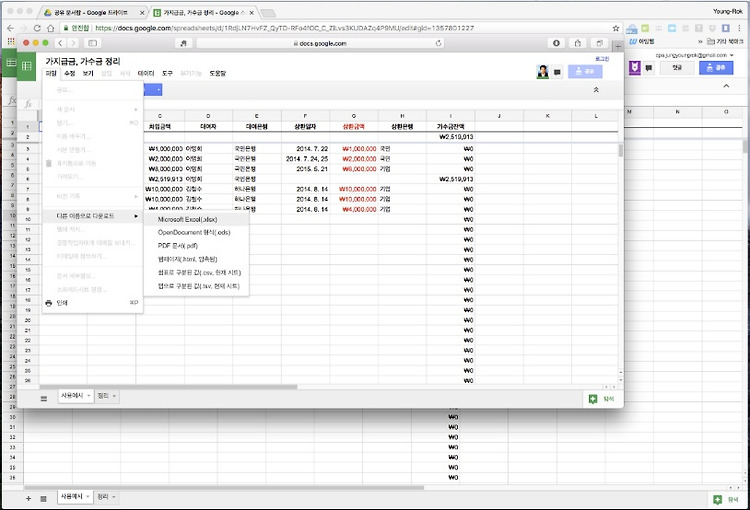Click the Safari downloads circle icon
Screen dimensions: 750x510
(556, 43)
